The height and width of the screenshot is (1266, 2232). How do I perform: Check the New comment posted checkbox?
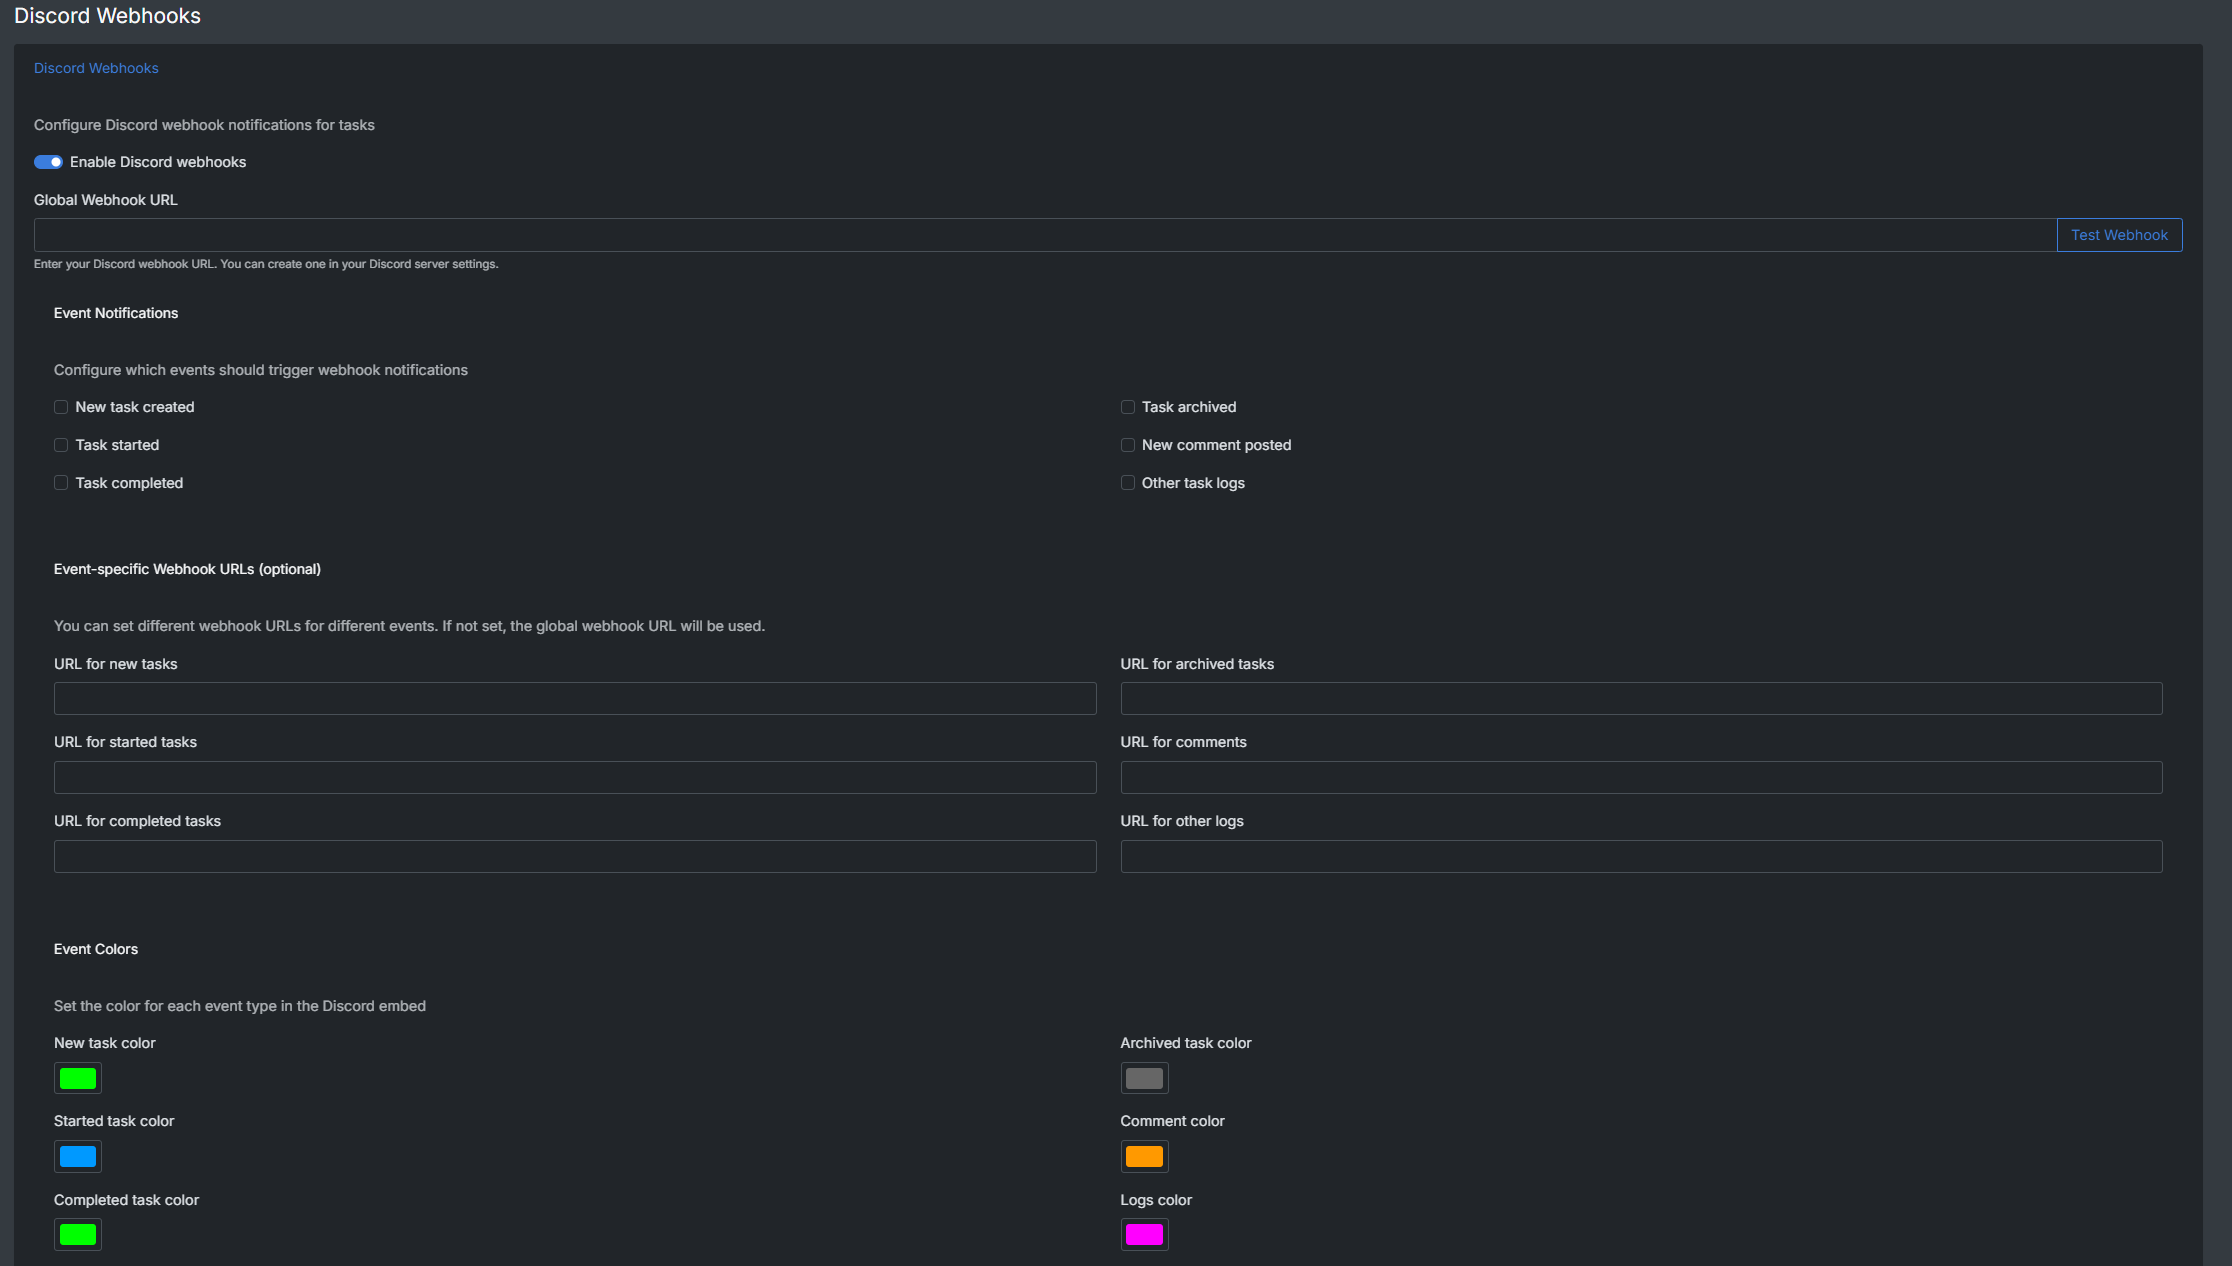[x=1127, y=445]
